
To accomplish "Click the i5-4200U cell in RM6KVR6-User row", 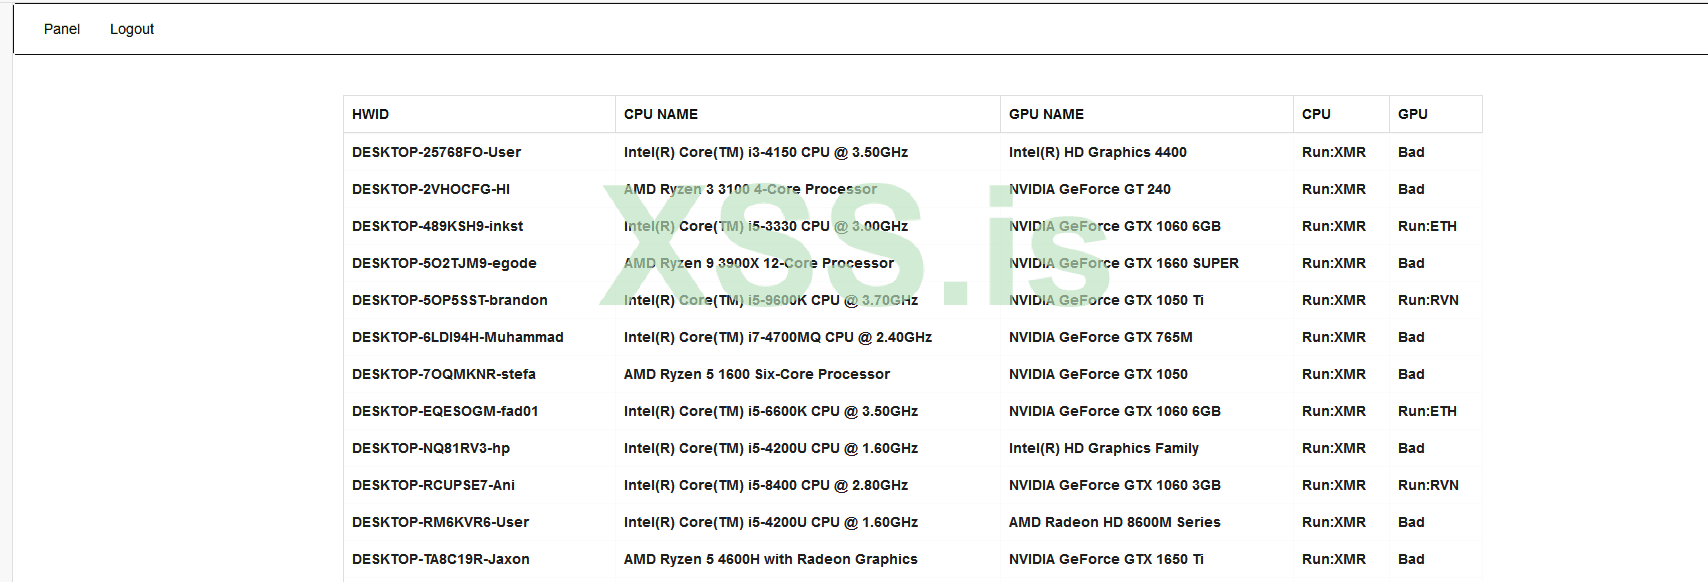I will click(771, 522).
